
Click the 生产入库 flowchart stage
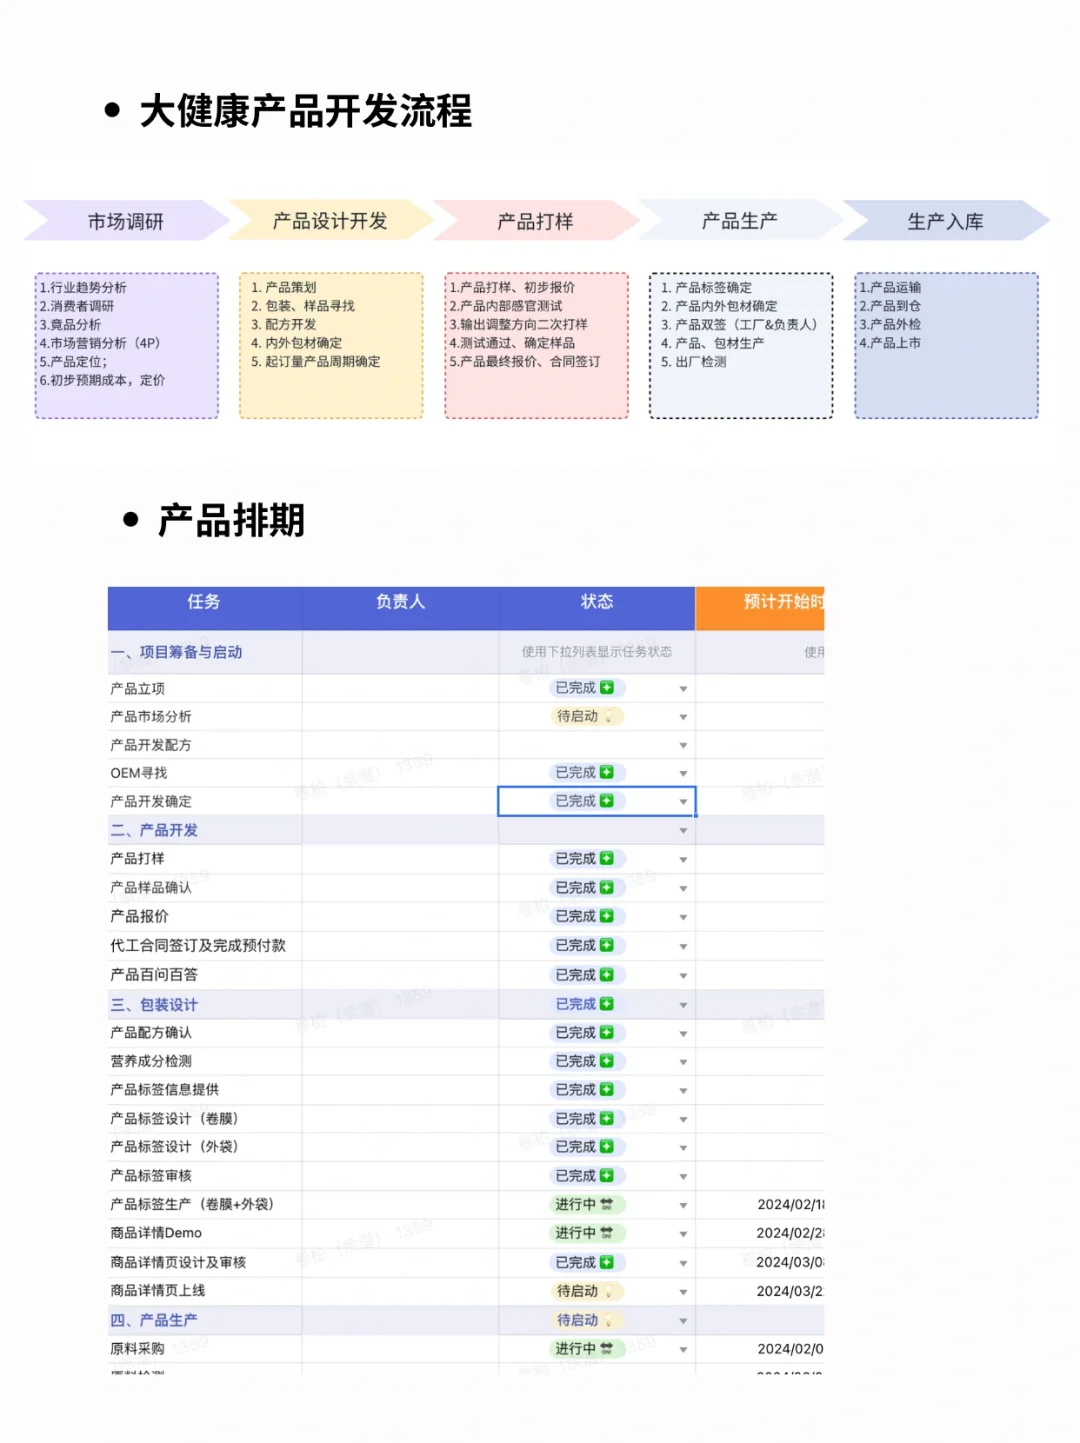945,220
